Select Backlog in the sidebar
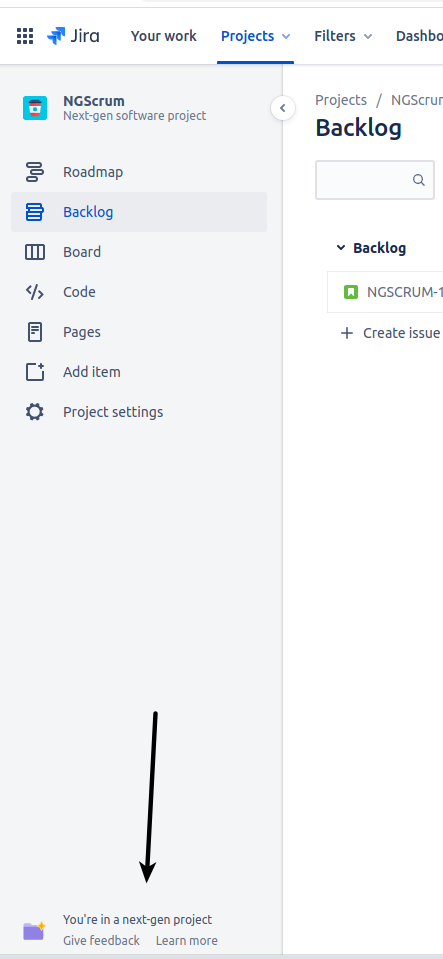The height and width of the screenshot is (959, 443). coord(139,212)
